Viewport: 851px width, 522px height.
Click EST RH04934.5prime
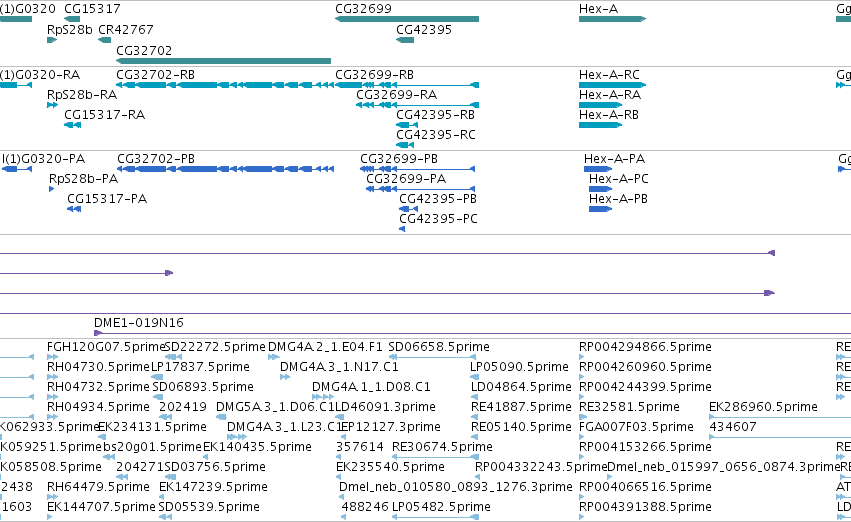[x=98, y=407]
